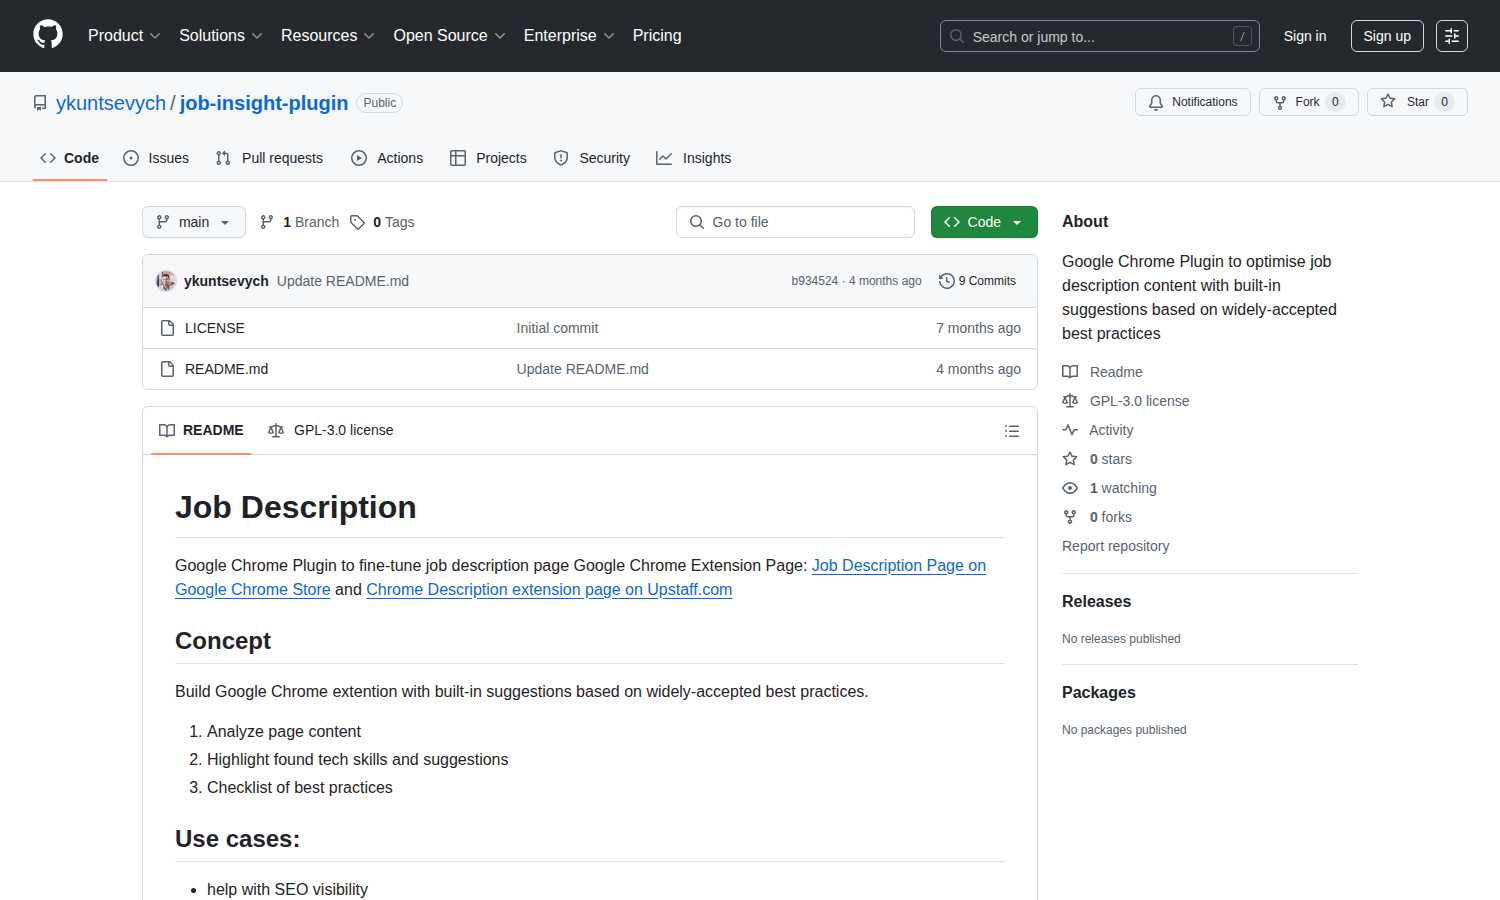The image size is (1500, 900).
Task: Click Report repository link
Action: [x=1116, y=546]
